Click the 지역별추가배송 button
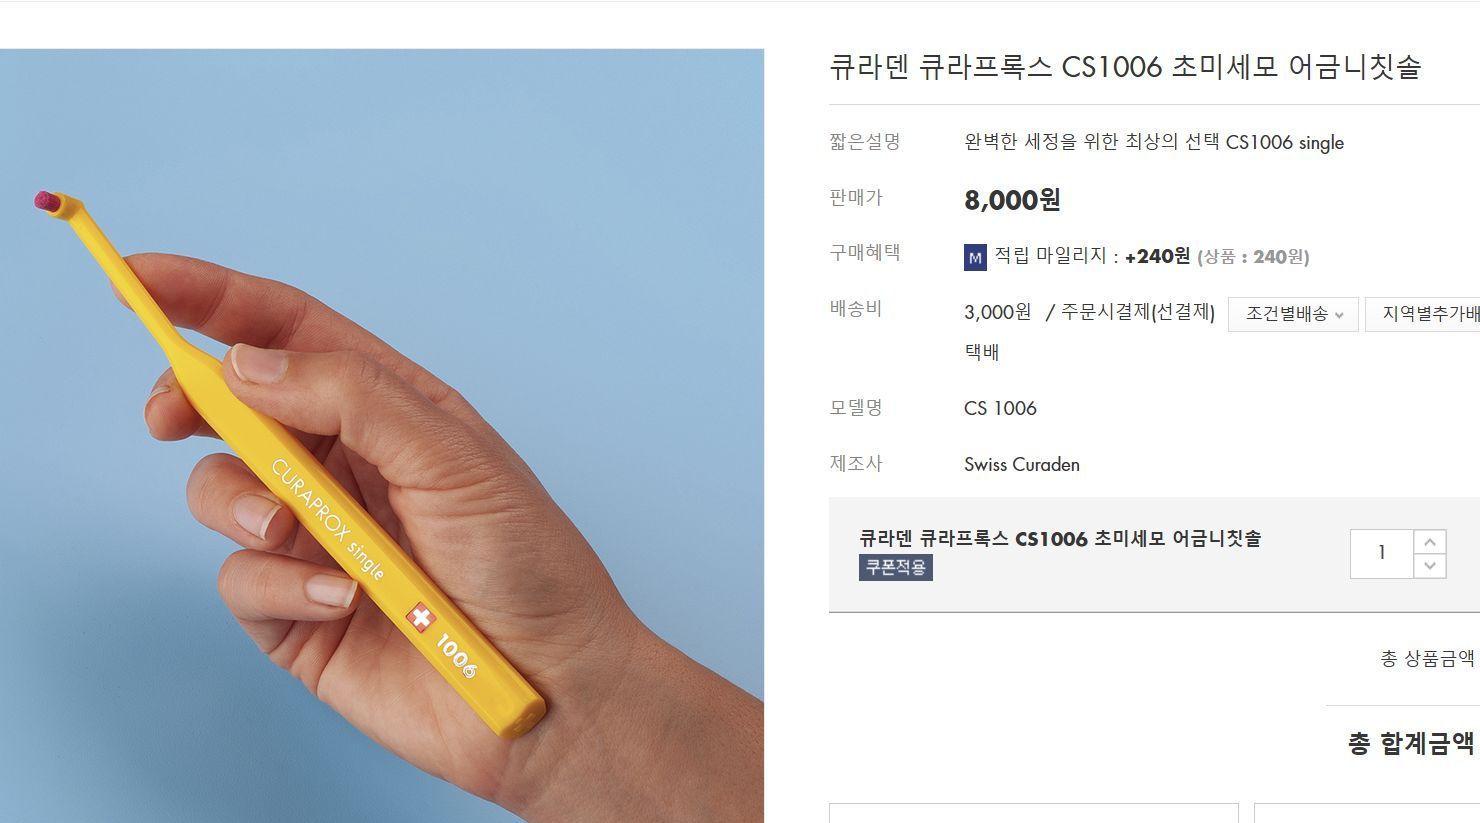Screen dimensions: 1480x823 [1424, 314]
